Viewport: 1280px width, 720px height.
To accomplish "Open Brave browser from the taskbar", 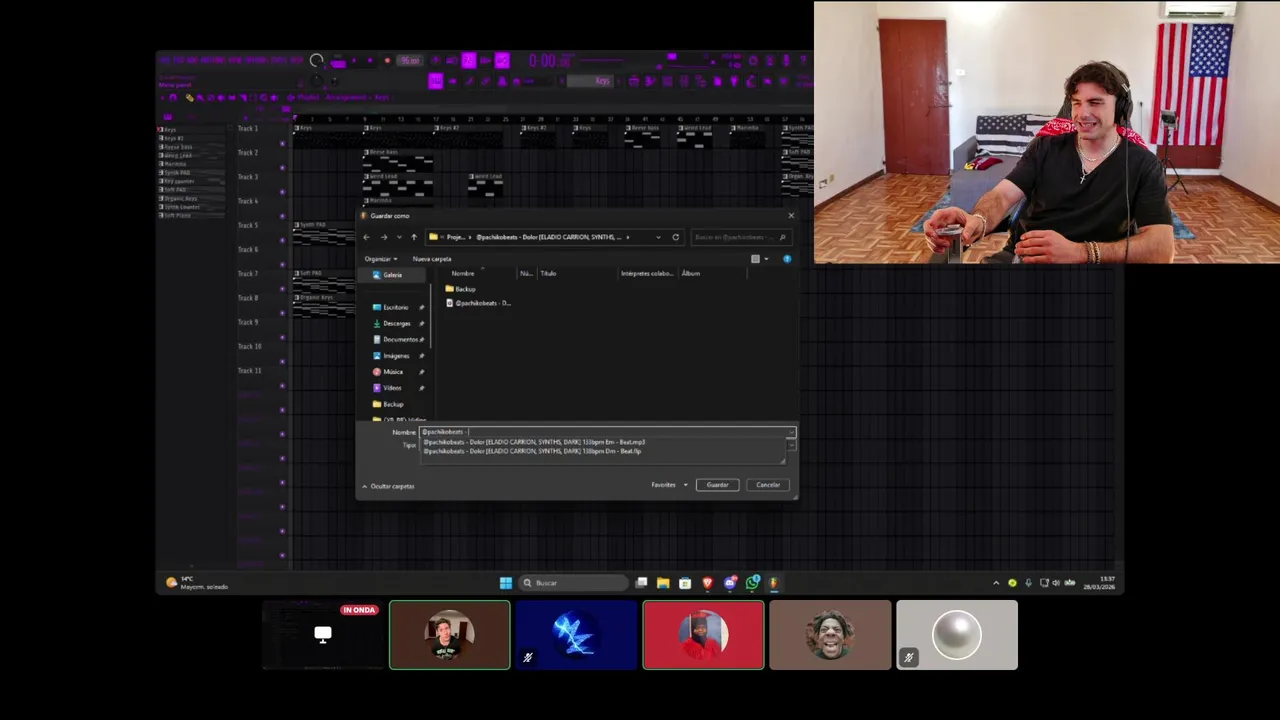I will [x=708, y=583].
